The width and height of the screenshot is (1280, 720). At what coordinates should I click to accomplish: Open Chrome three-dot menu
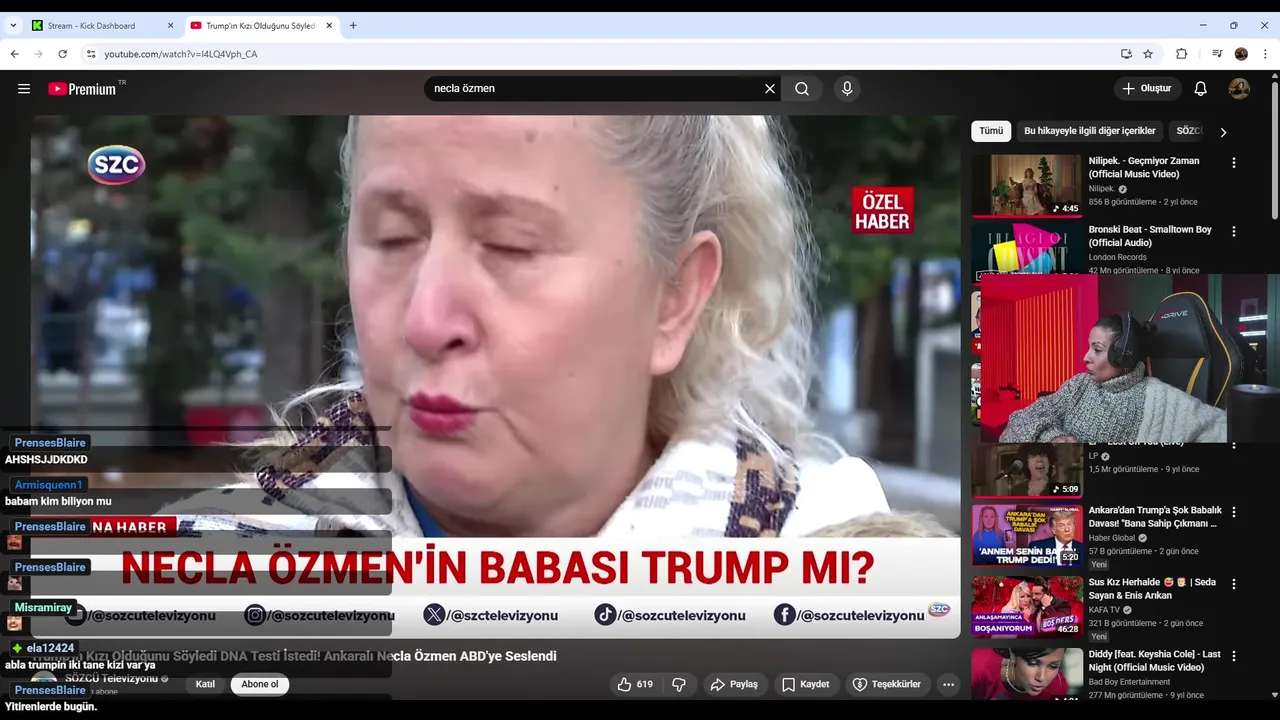pyautogui.click(x=1266, y=54)
